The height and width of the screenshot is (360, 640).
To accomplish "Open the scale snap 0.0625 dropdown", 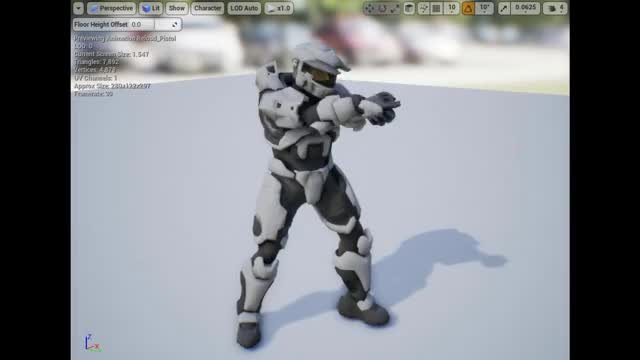I will click(x=526, y=8).
